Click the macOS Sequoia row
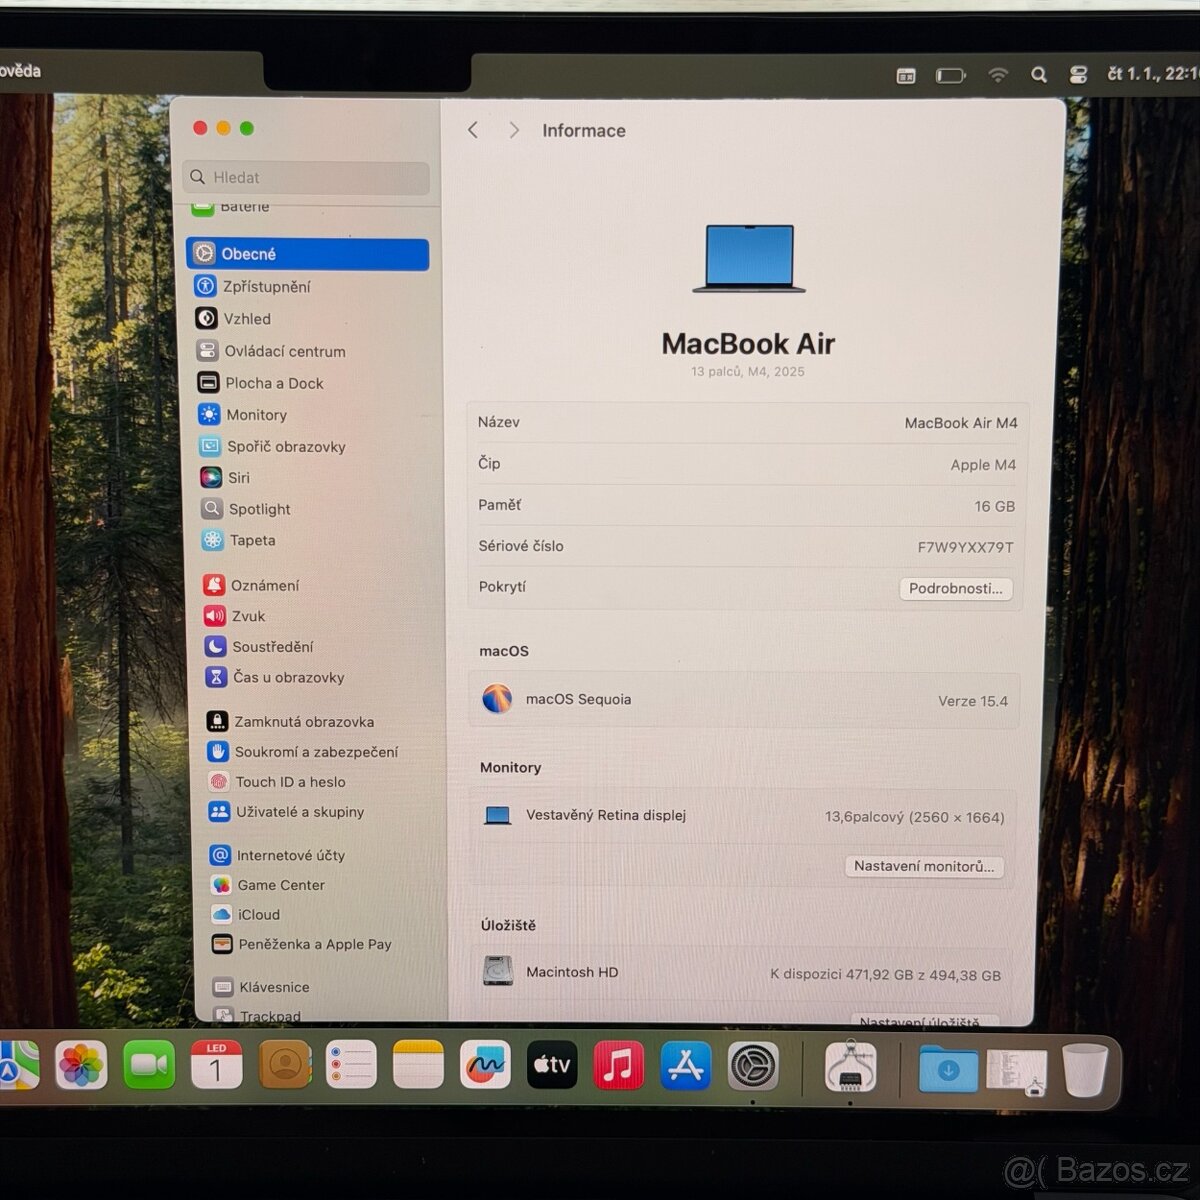1200x1200 pixels. click(x=744, y=699)
